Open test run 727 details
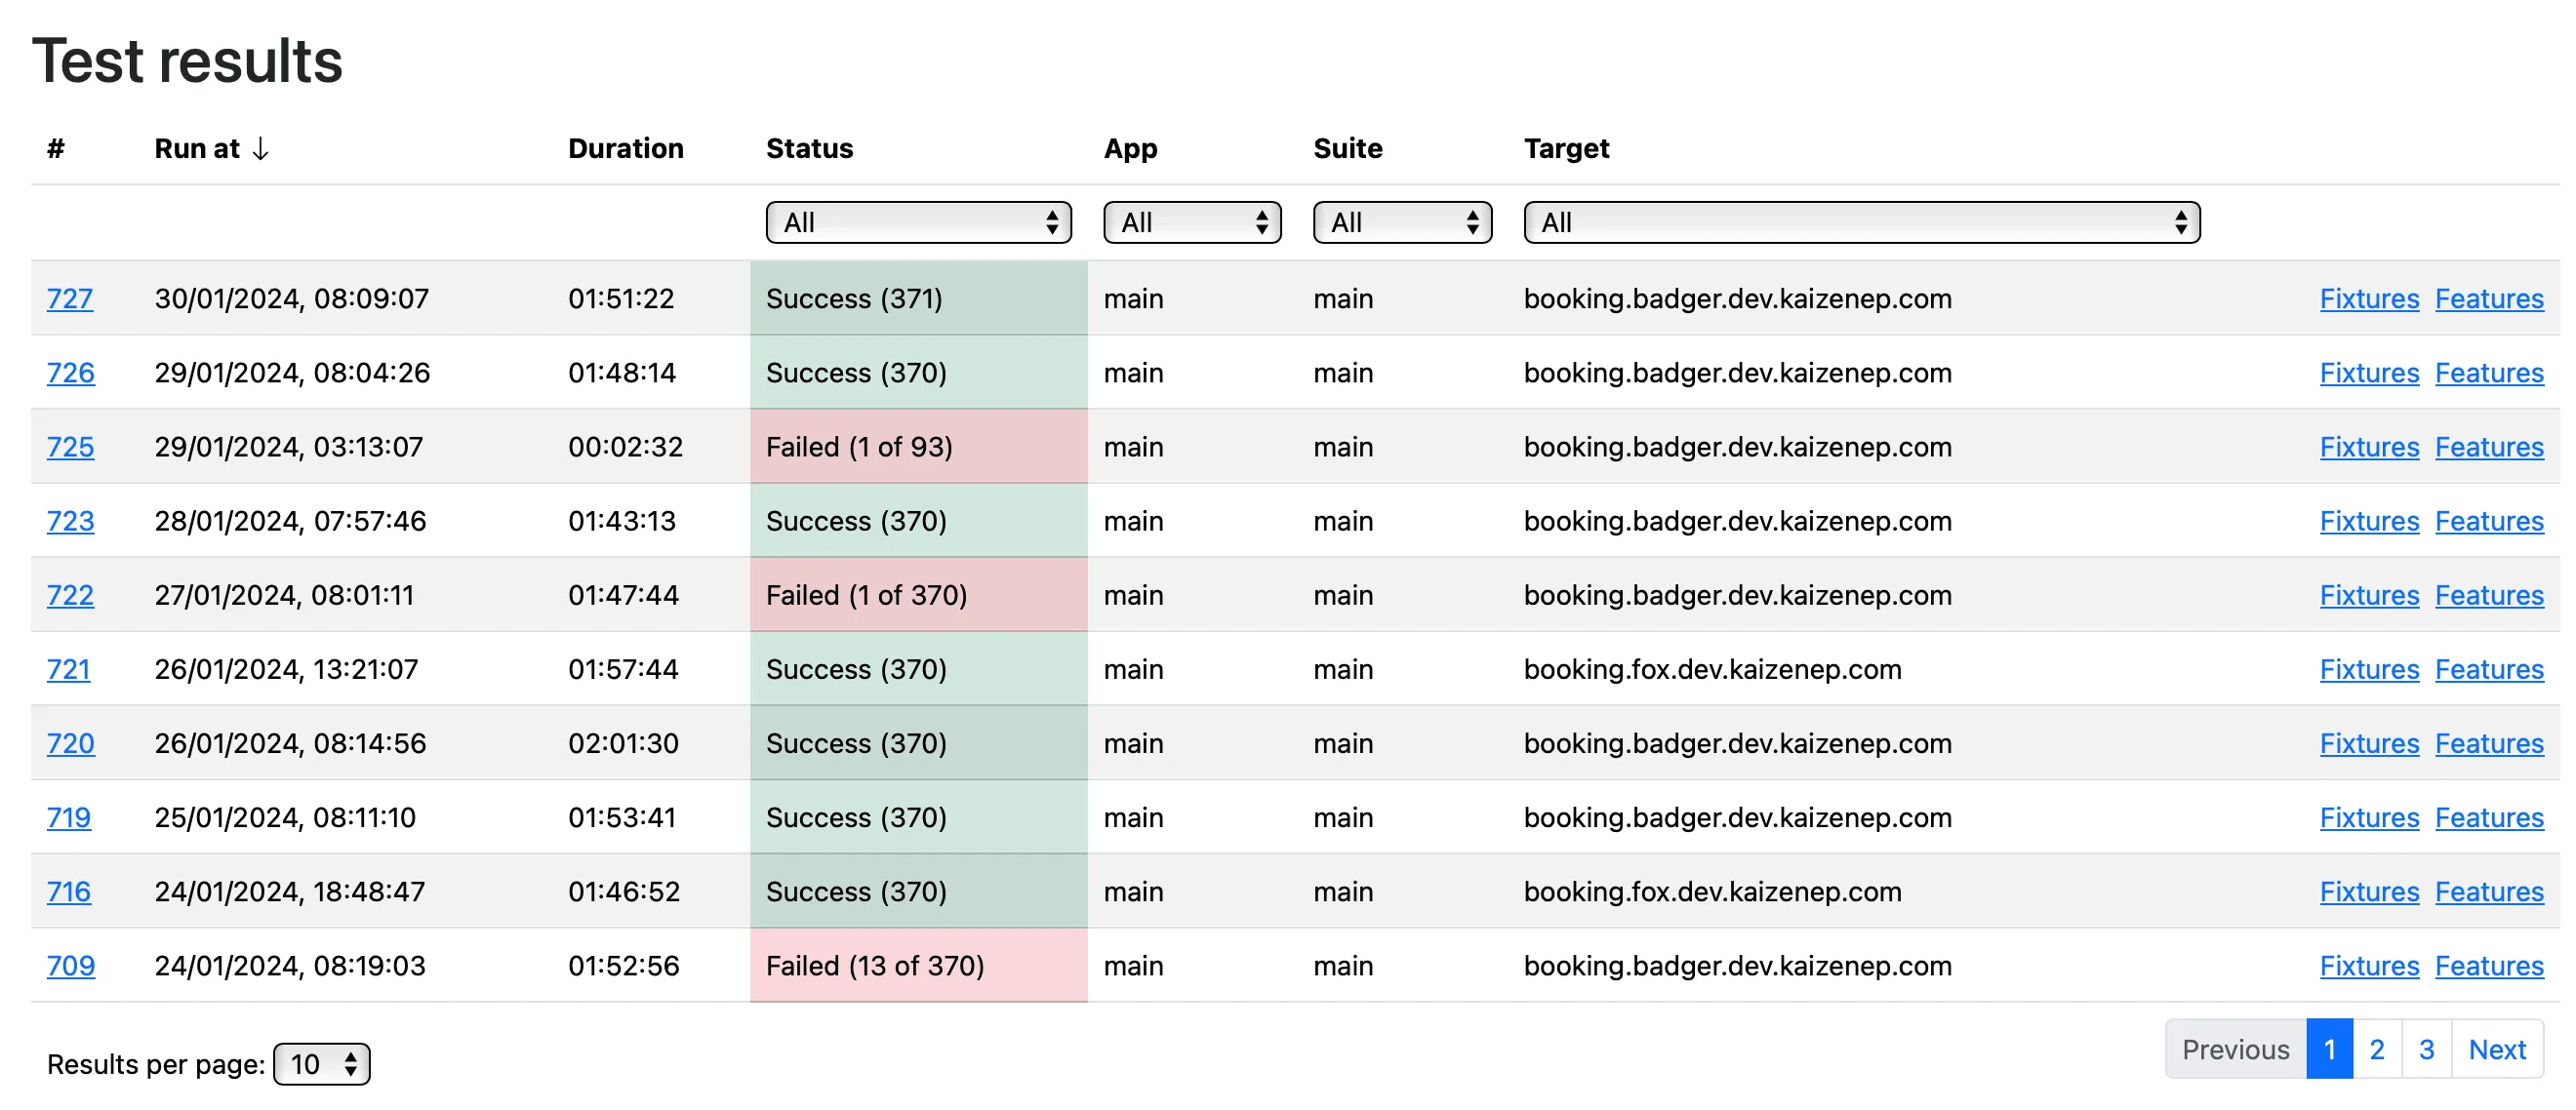 70,298
